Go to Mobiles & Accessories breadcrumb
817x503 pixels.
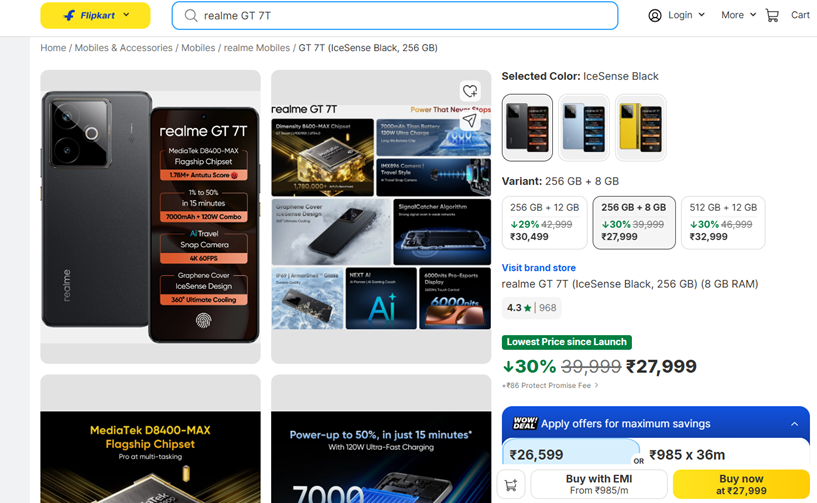pos(125,48)
